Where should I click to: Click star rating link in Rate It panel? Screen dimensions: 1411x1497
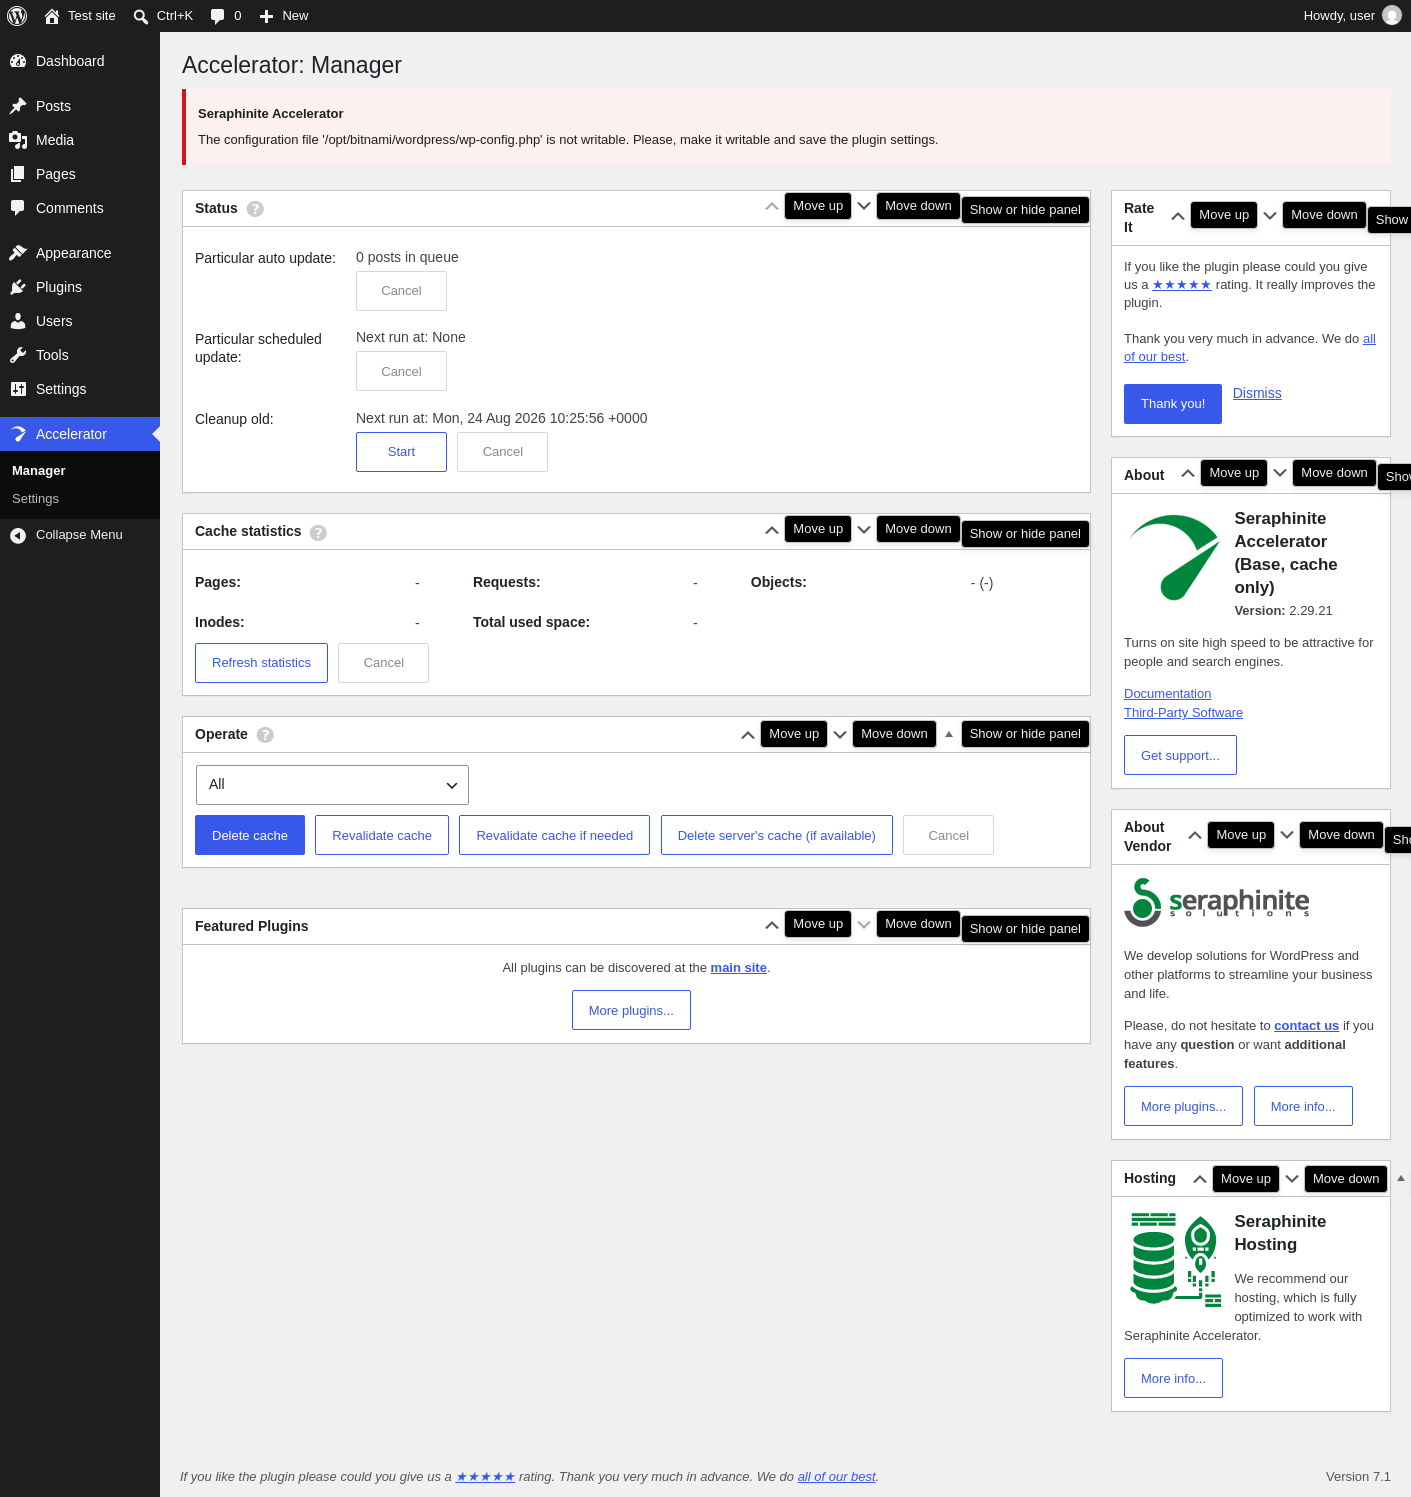[1182, 285]
